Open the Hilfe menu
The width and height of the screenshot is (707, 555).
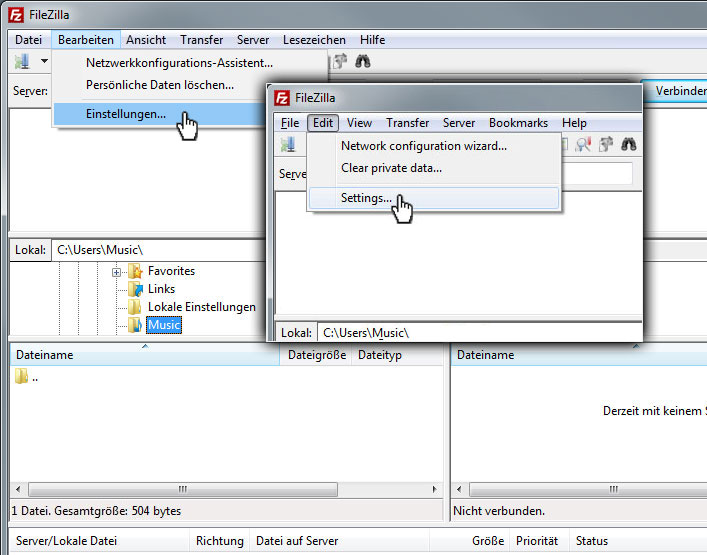[x=372, y=40]
